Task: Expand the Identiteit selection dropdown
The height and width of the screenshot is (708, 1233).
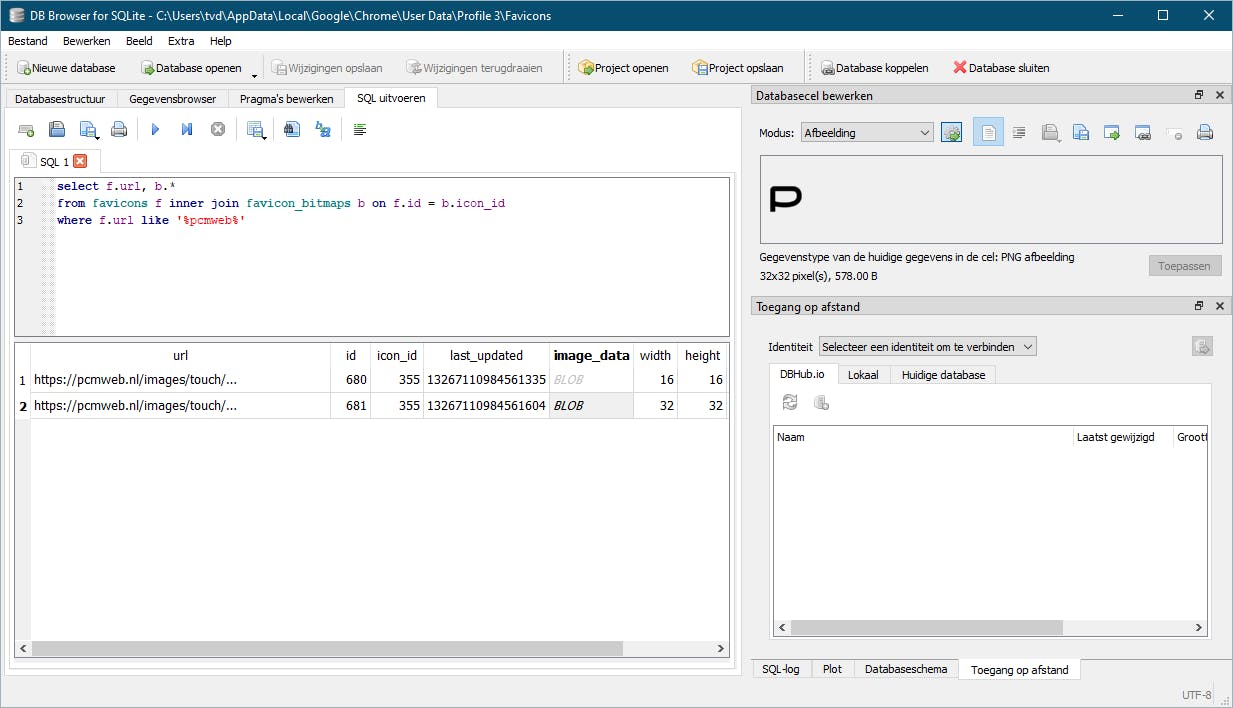Action: click(x=927, y=347)
